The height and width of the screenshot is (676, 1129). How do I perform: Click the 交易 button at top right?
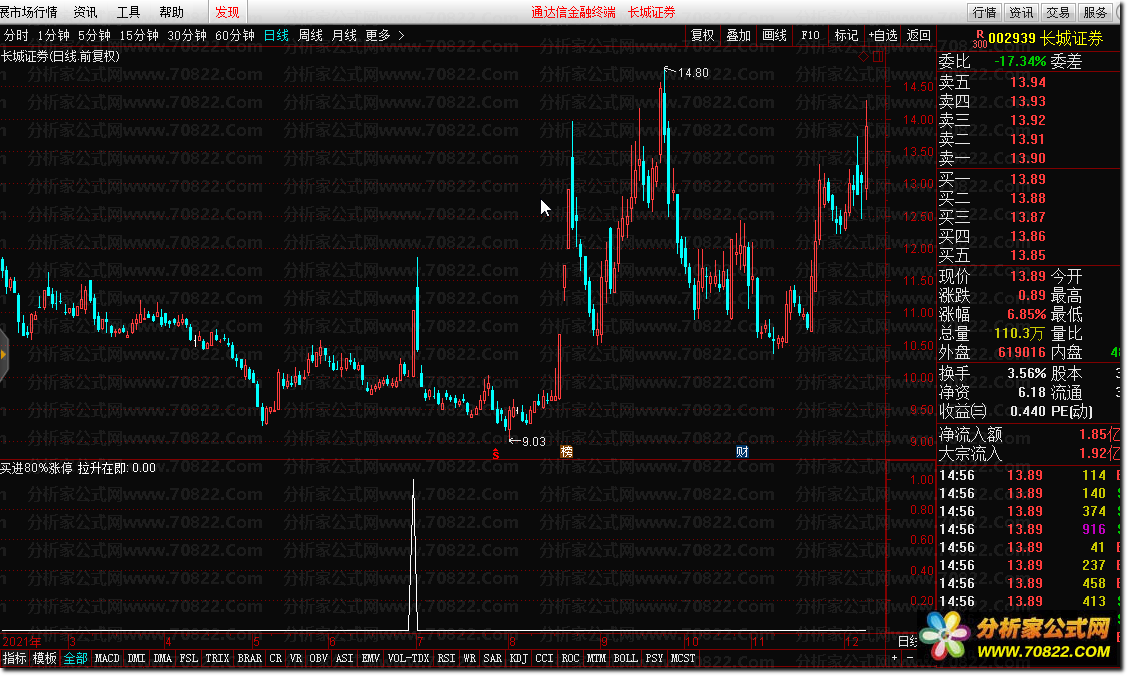[1058, 12]
